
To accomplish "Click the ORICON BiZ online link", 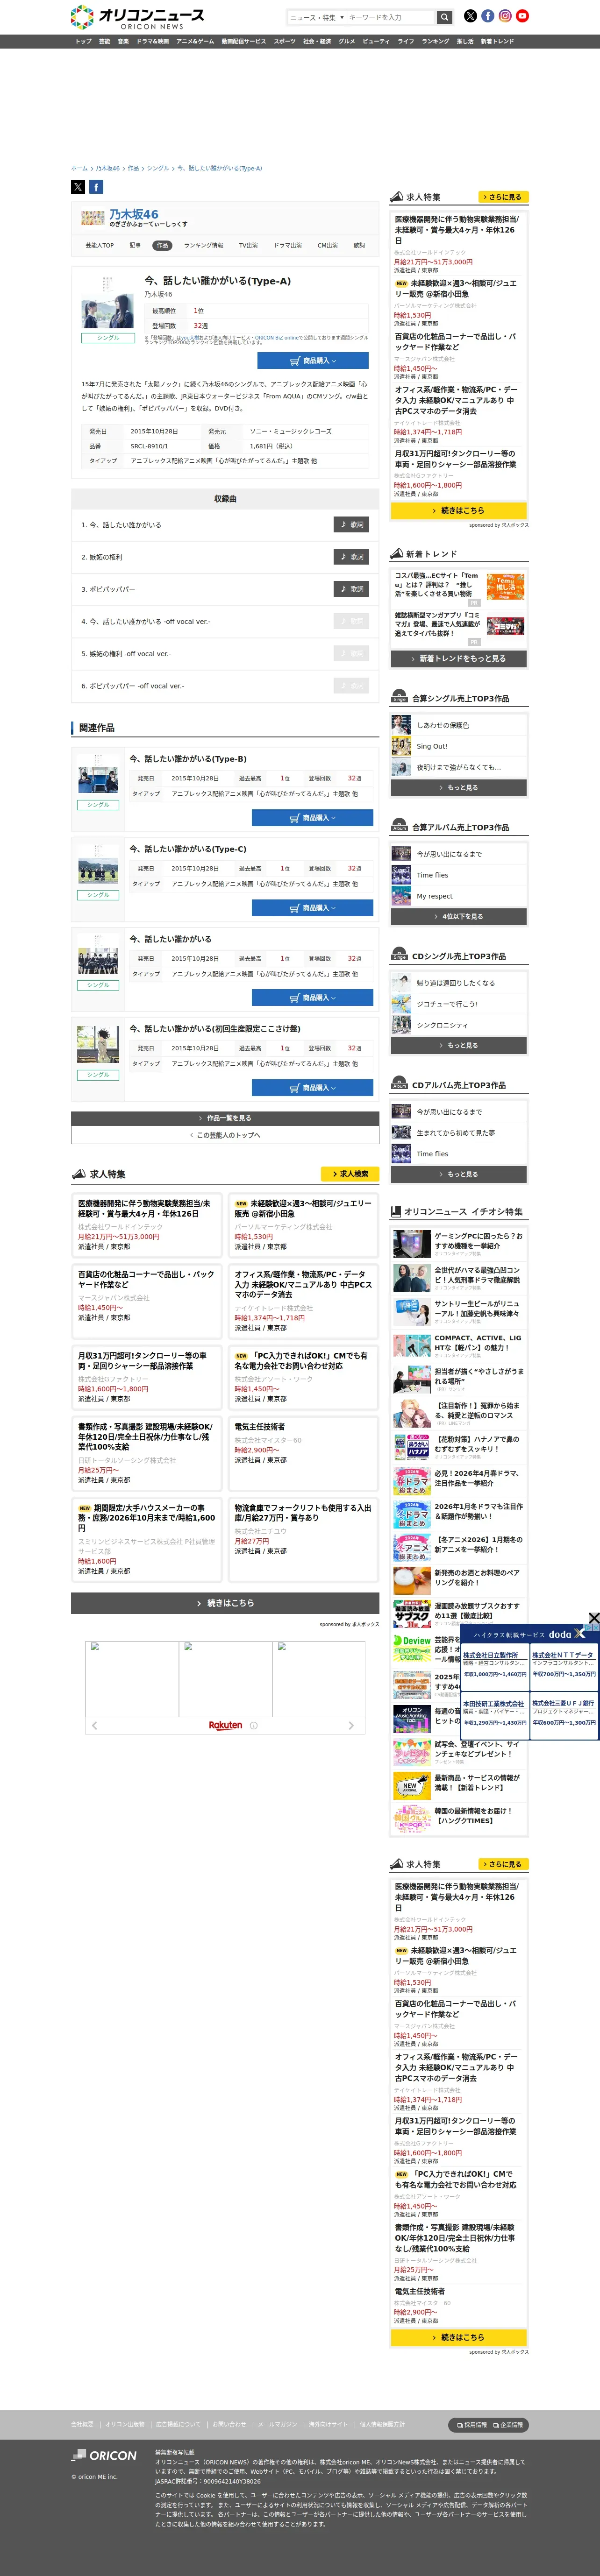I will pos(277,338).
